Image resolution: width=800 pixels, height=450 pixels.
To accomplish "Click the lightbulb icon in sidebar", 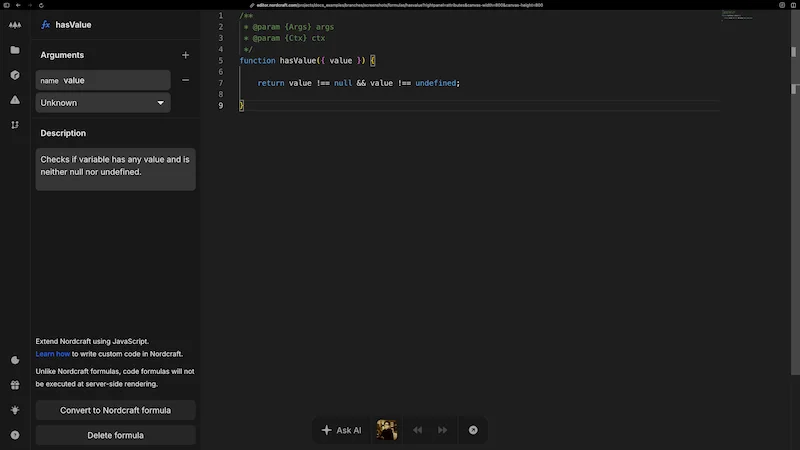I will (15, 410).
